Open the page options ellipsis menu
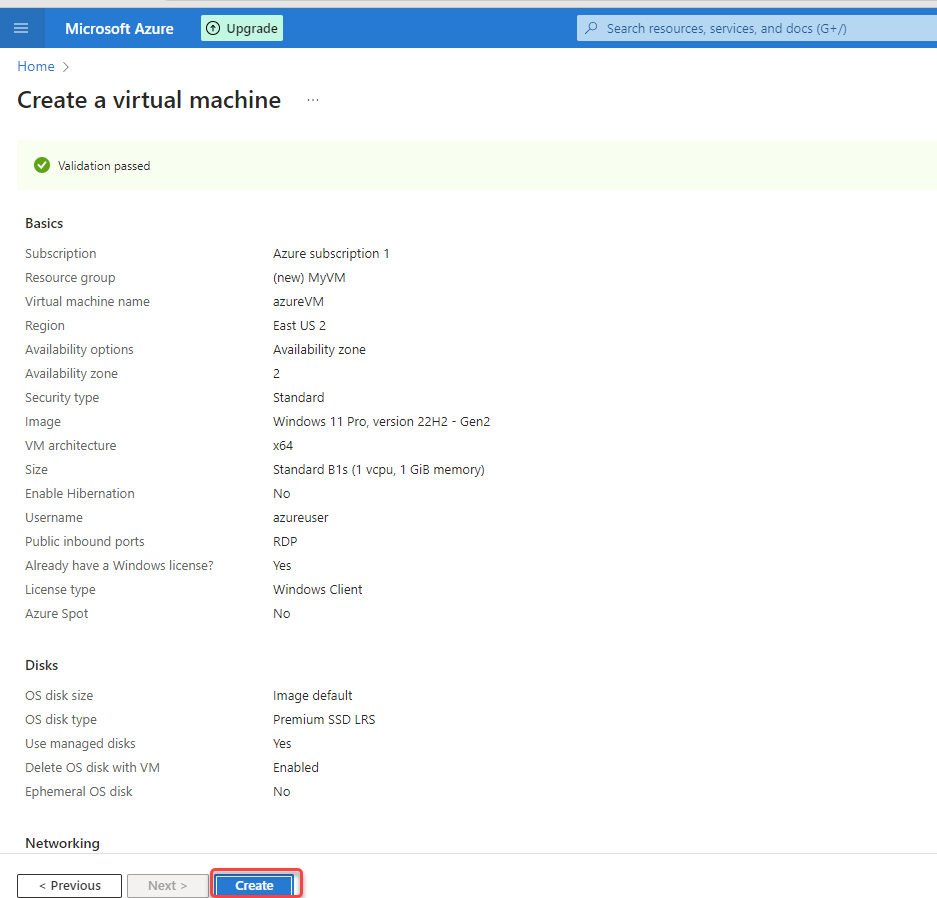The width and height of the screenshot is (937, 898). (313, 99)
